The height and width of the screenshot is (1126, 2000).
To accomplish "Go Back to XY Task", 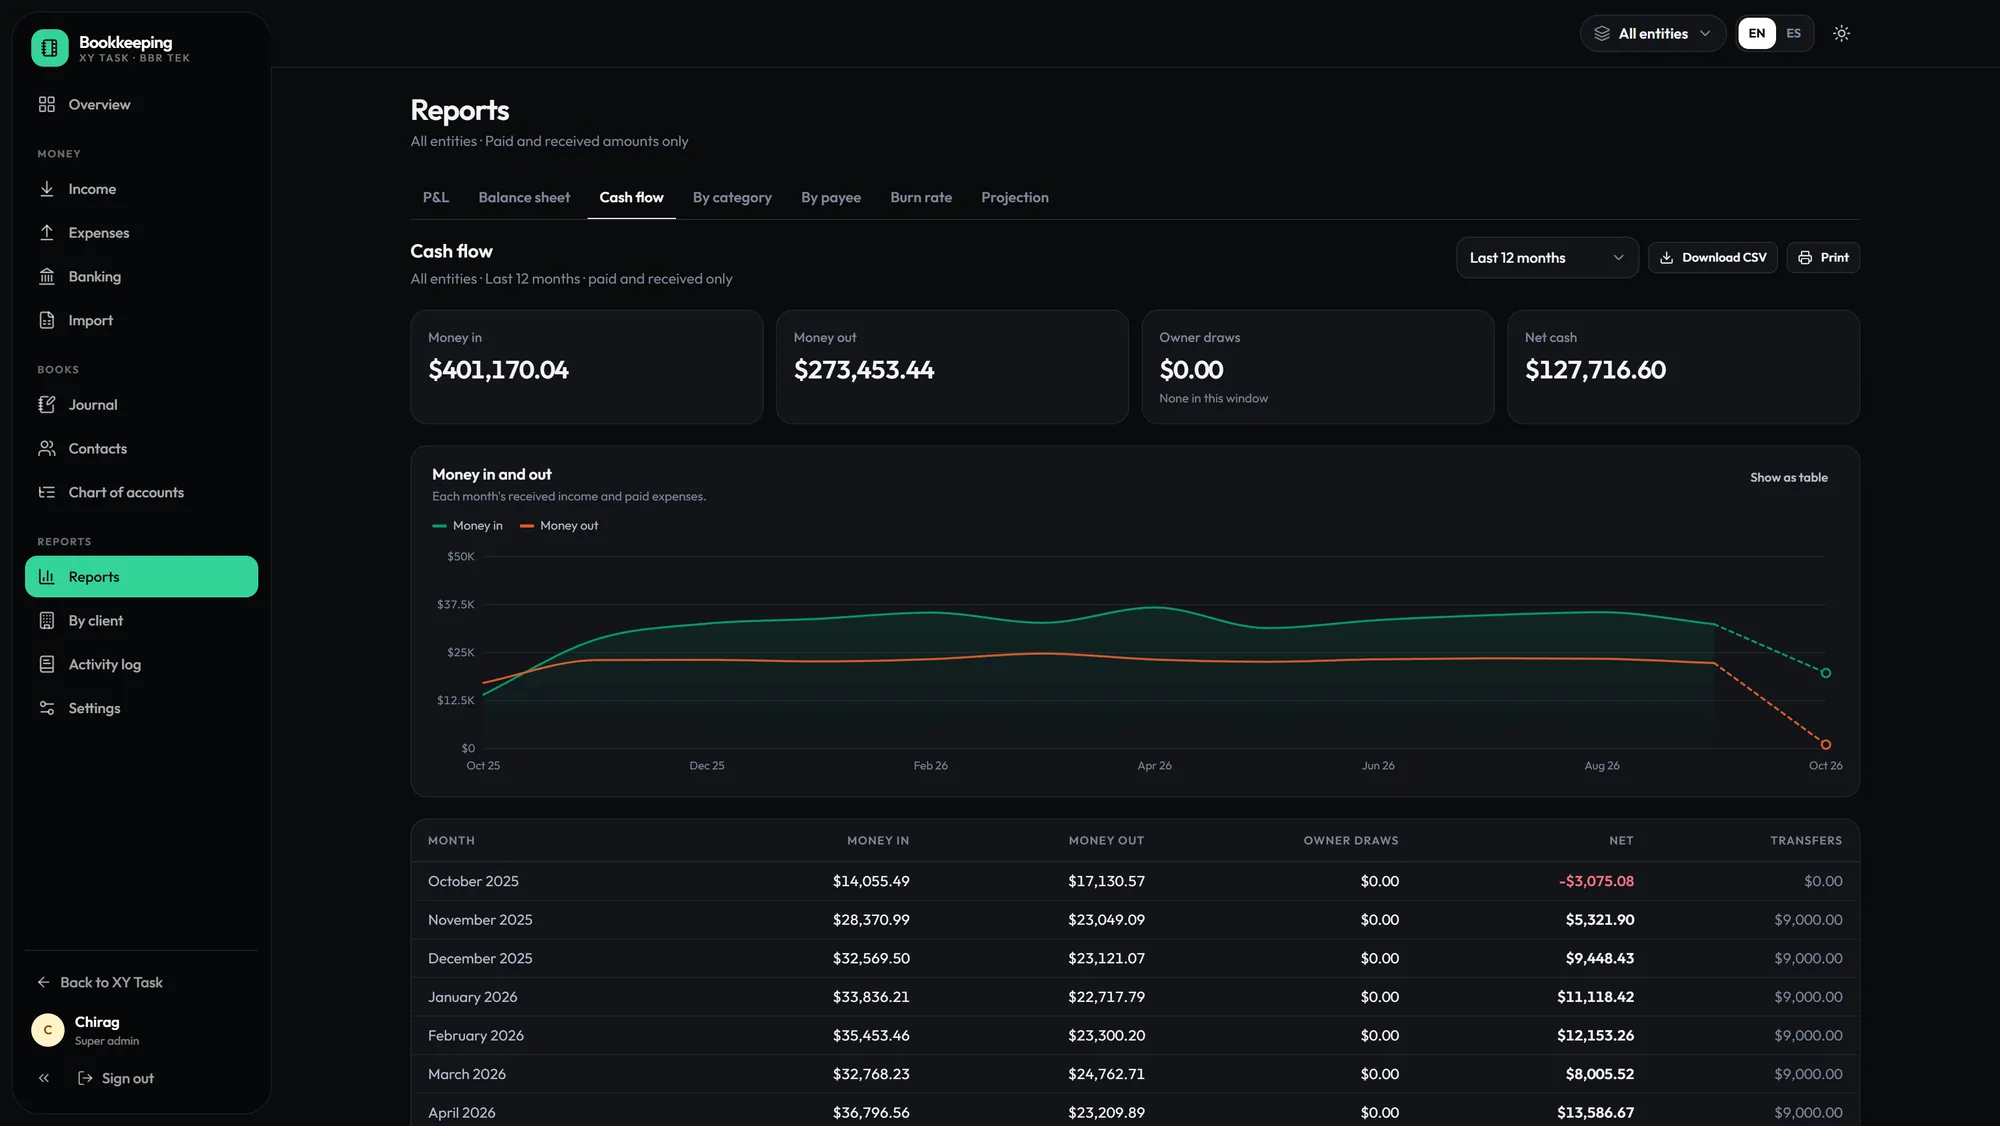I will coord(100,983).
